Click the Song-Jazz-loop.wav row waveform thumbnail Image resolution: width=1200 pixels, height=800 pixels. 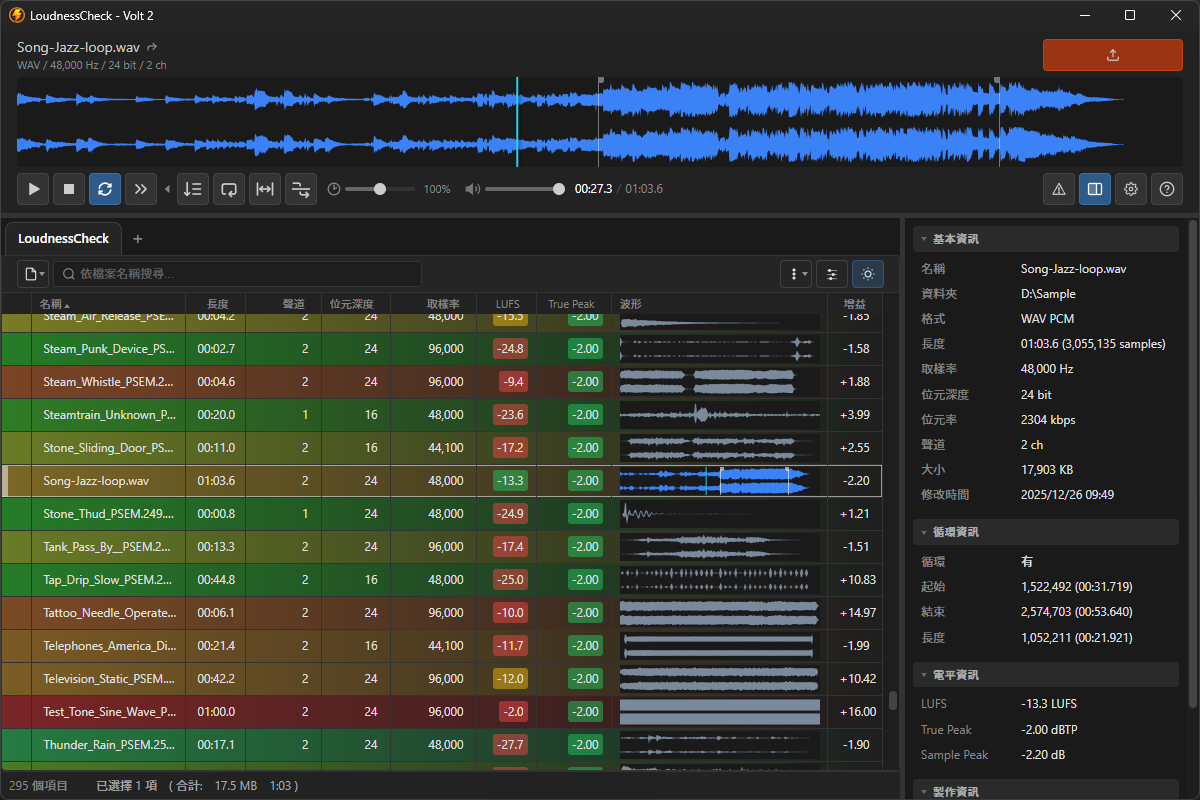pos(720,481)
